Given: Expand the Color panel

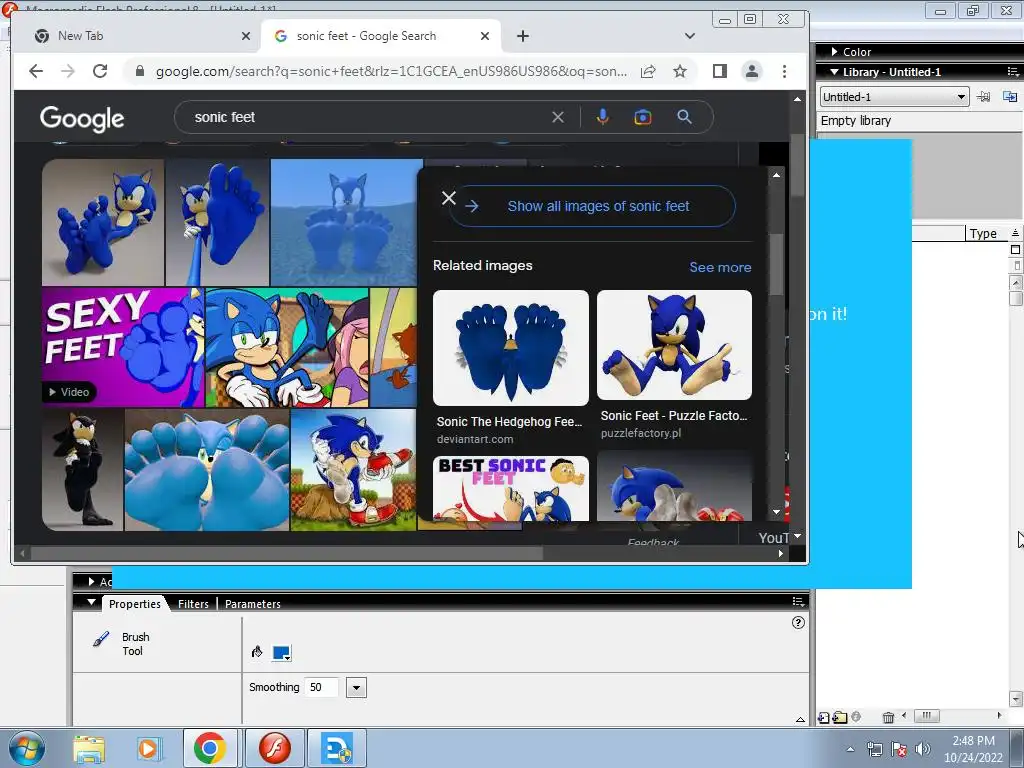Looking at the screenshot, I should 835,52.
